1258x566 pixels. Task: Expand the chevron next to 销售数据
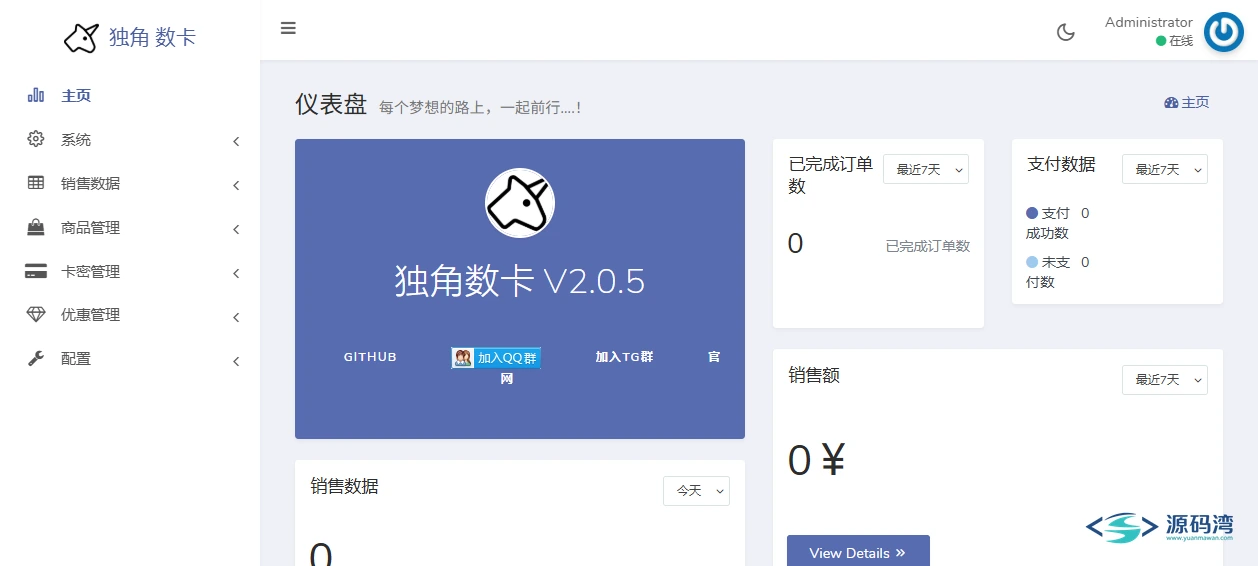[x=236, y=185]
